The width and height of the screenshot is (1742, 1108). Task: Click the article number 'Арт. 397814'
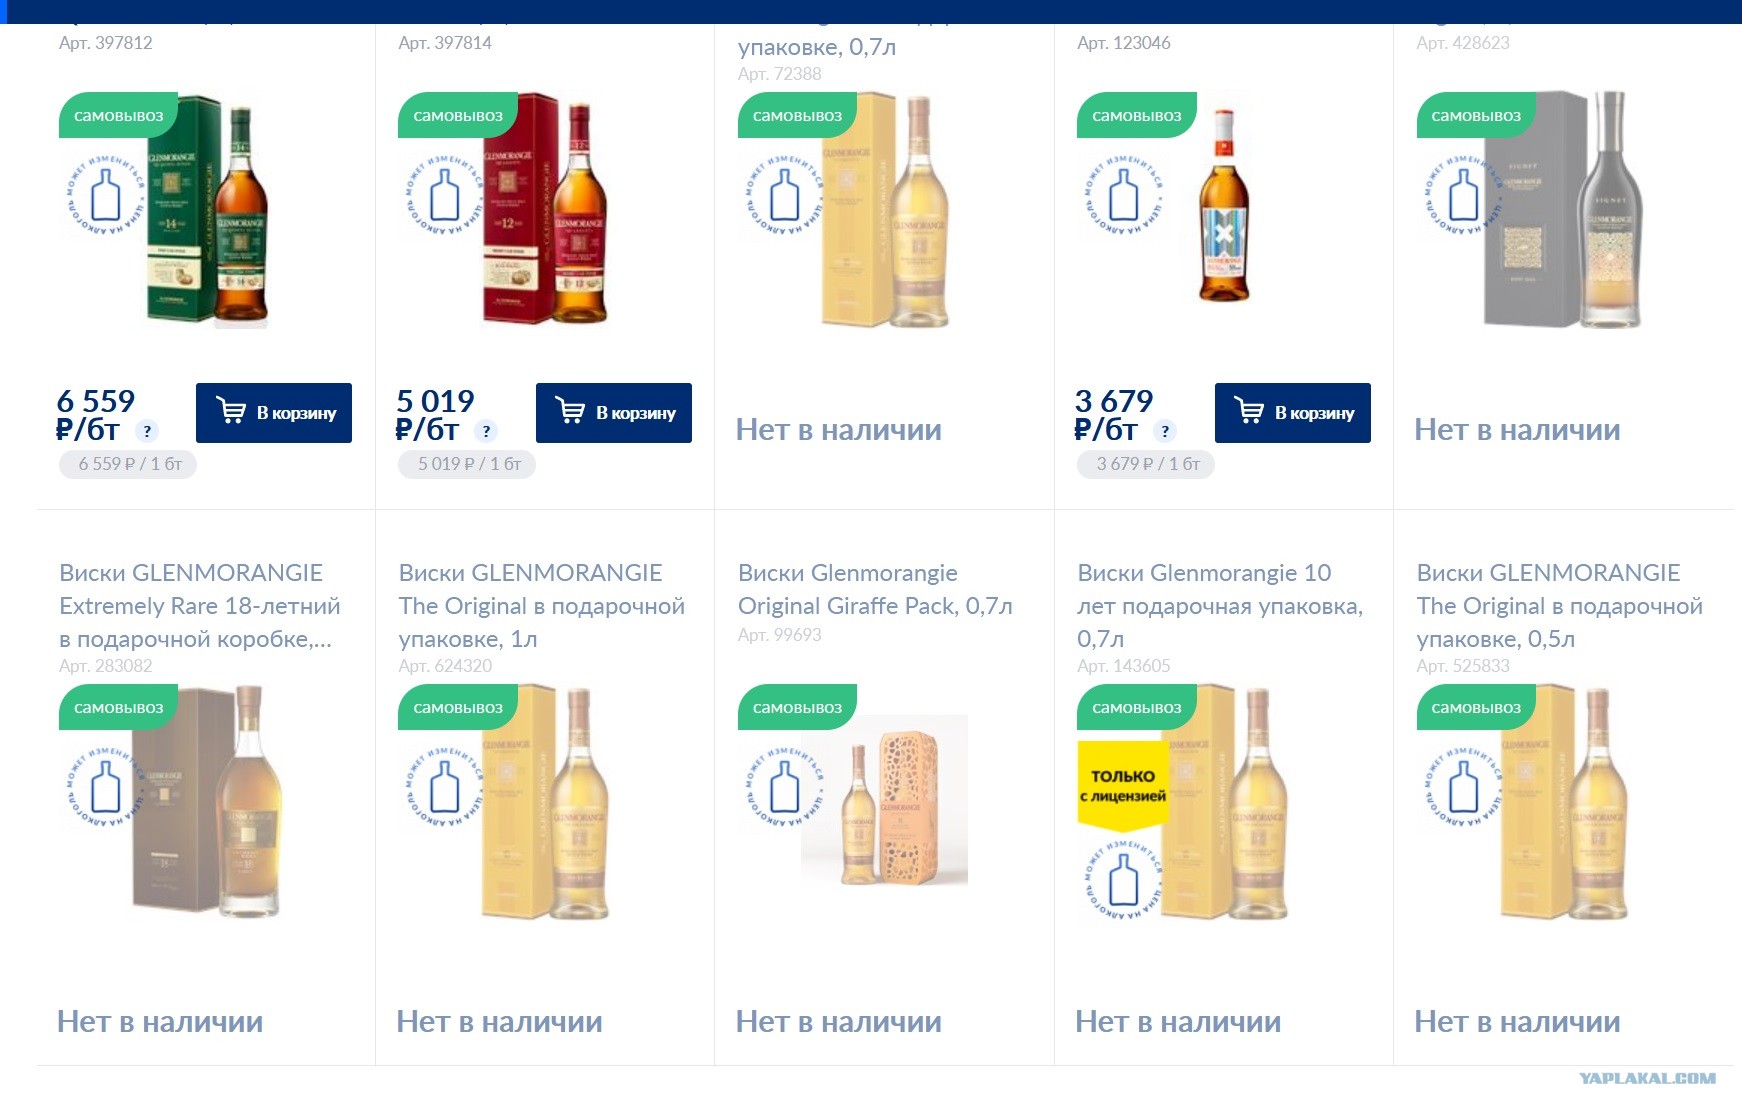tap(445, 43)
